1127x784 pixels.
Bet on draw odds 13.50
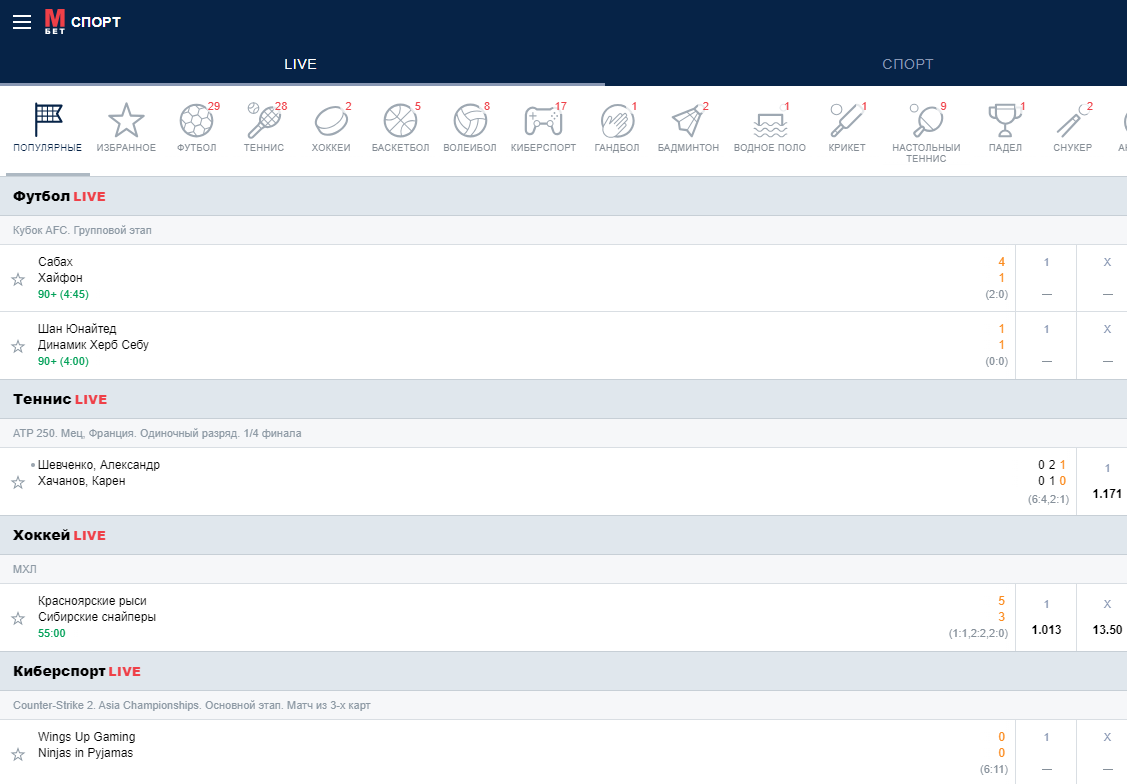click(1107, 629)
